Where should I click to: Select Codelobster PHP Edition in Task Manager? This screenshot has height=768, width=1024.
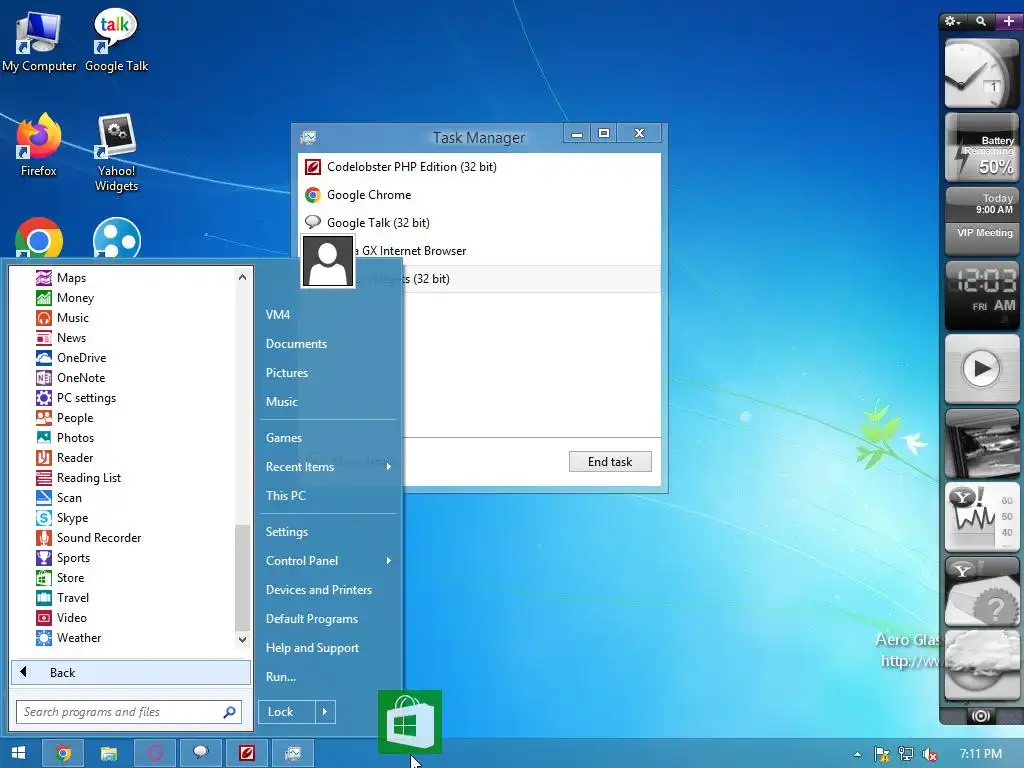479,167
